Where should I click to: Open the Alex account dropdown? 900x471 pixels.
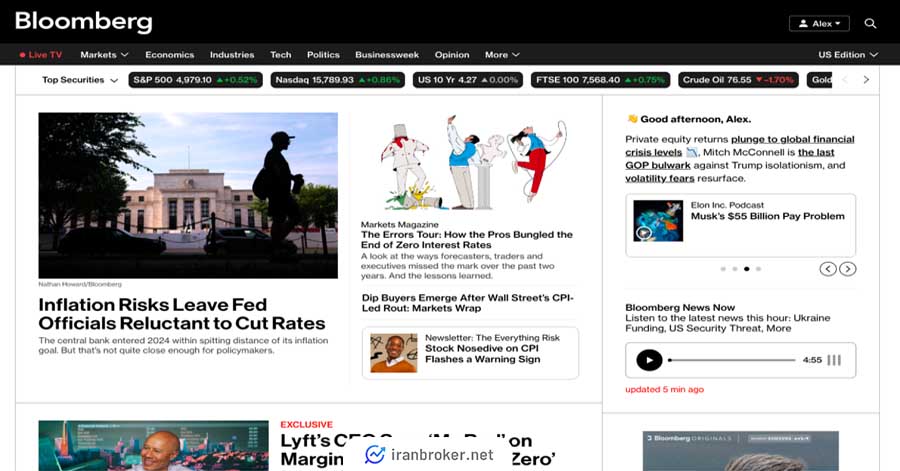[x=819, y=24]
